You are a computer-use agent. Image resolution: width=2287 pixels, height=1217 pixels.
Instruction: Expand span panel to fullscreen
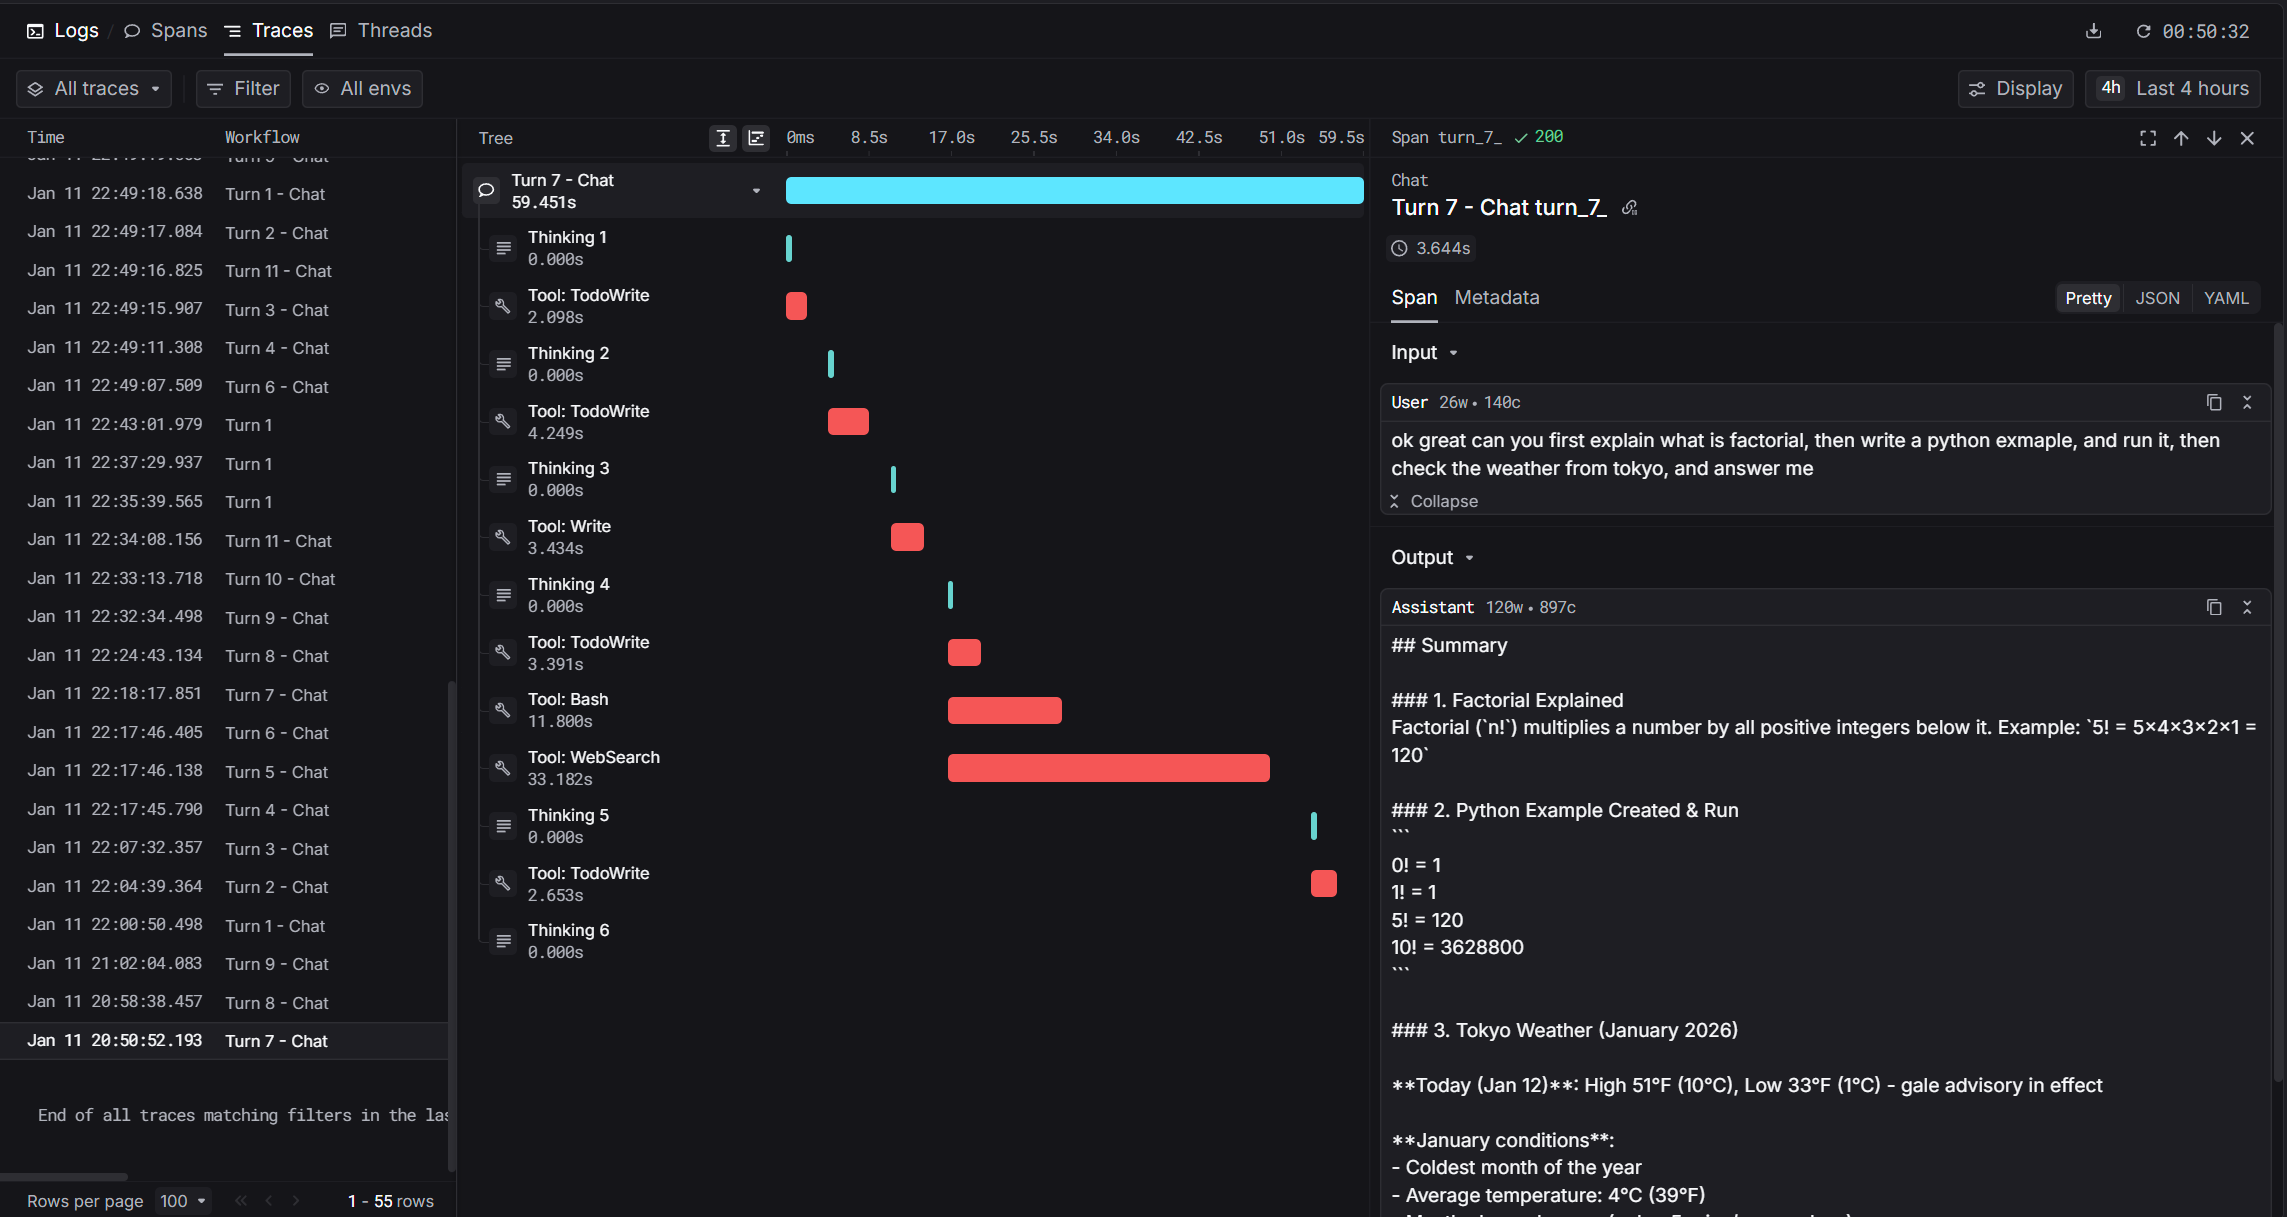pos(2147,138)
